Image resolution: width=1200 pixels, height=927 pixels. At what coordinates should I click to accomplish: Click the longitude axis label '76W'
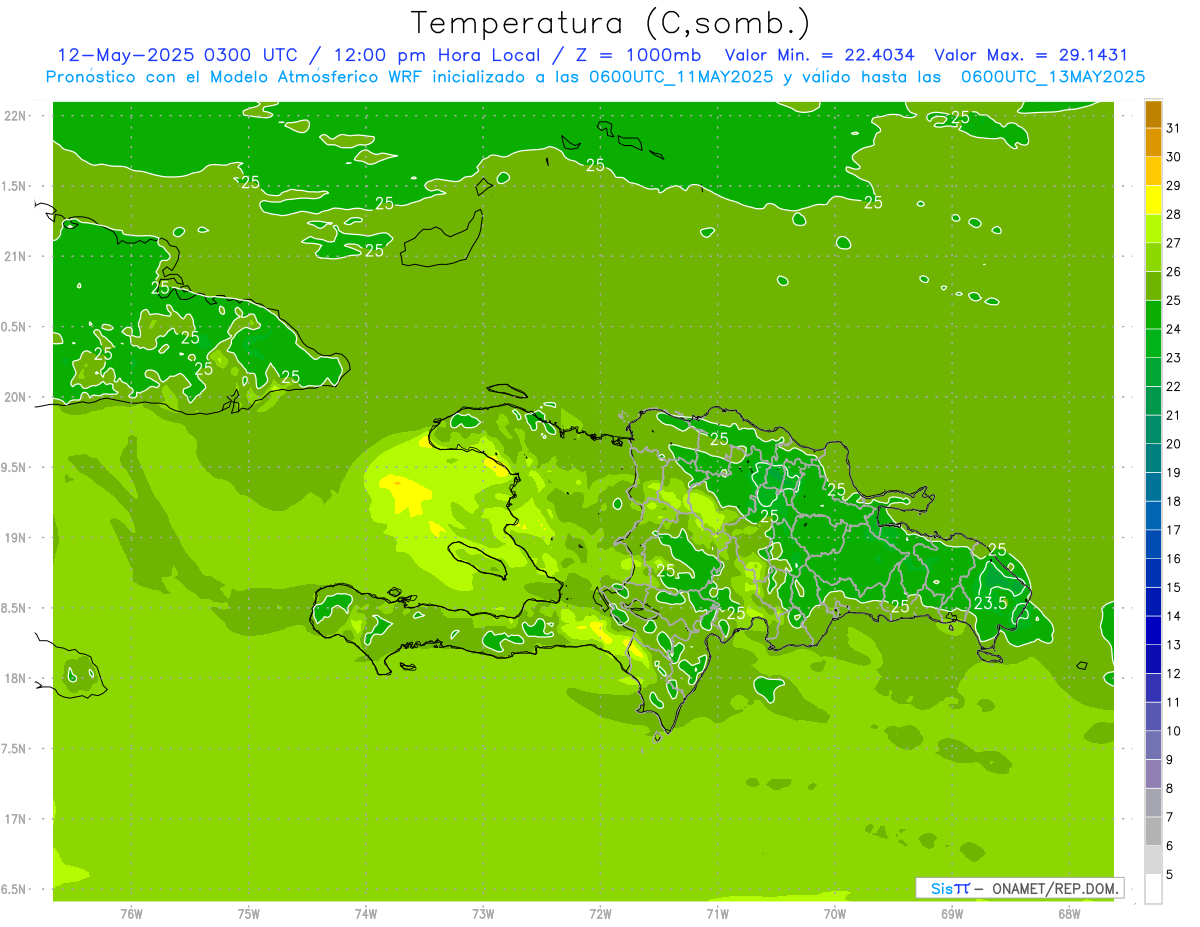(x=131, y=914)
